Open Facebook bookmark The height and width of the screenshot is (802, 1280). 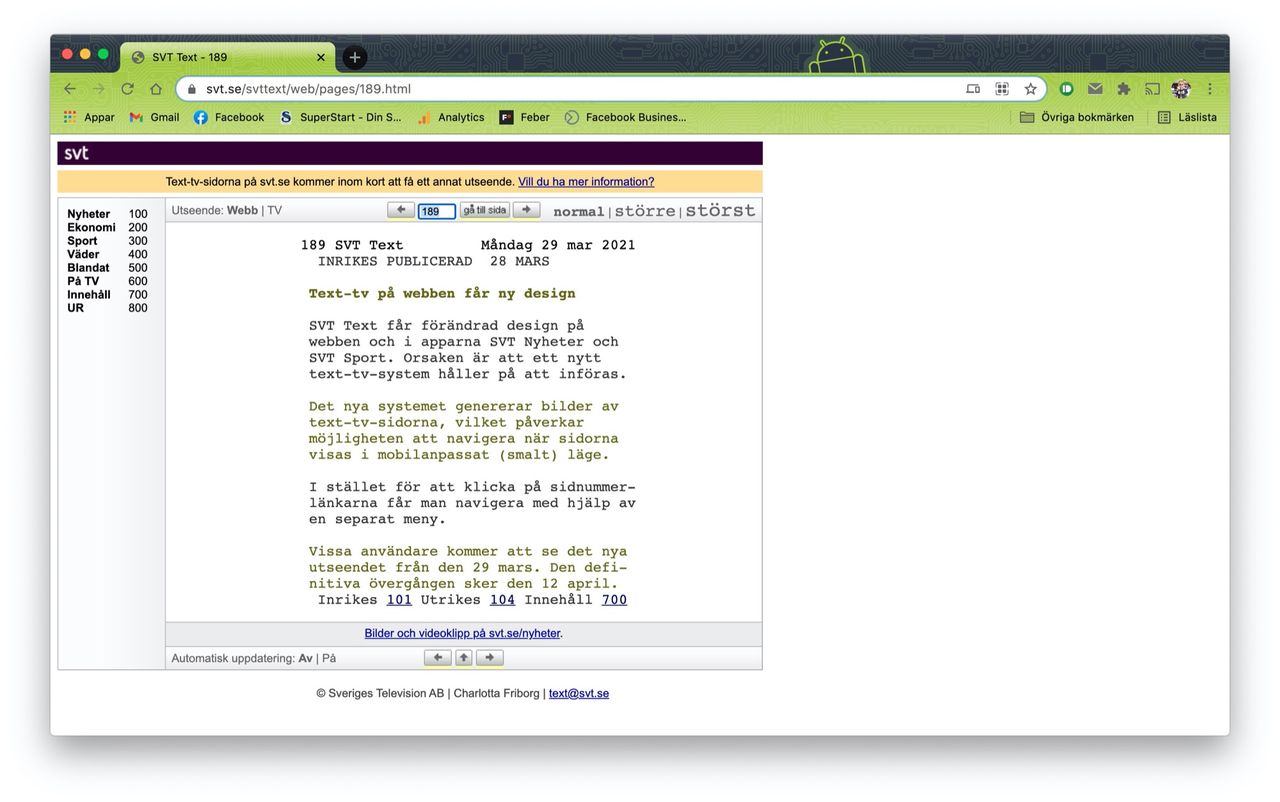pyautogui.click(x=229, y=117)
